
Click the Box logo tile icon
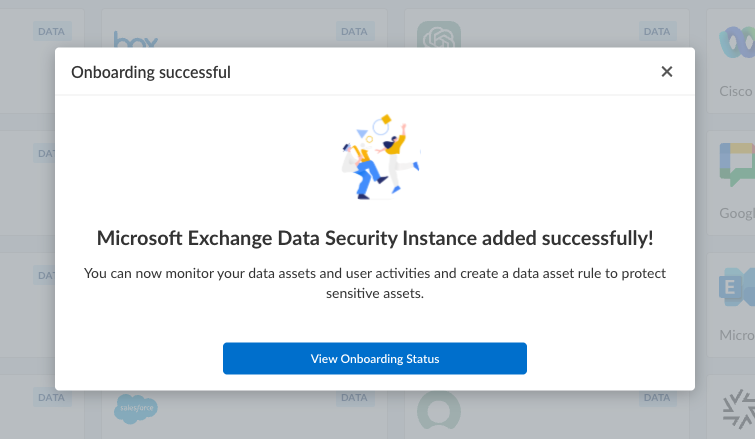point(136,39)
